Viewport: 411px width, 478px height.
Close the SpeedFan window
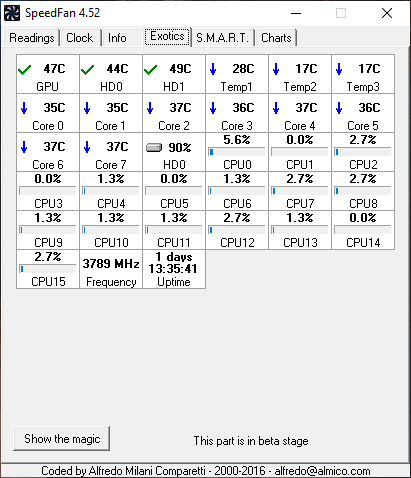[x=387, y=13]
